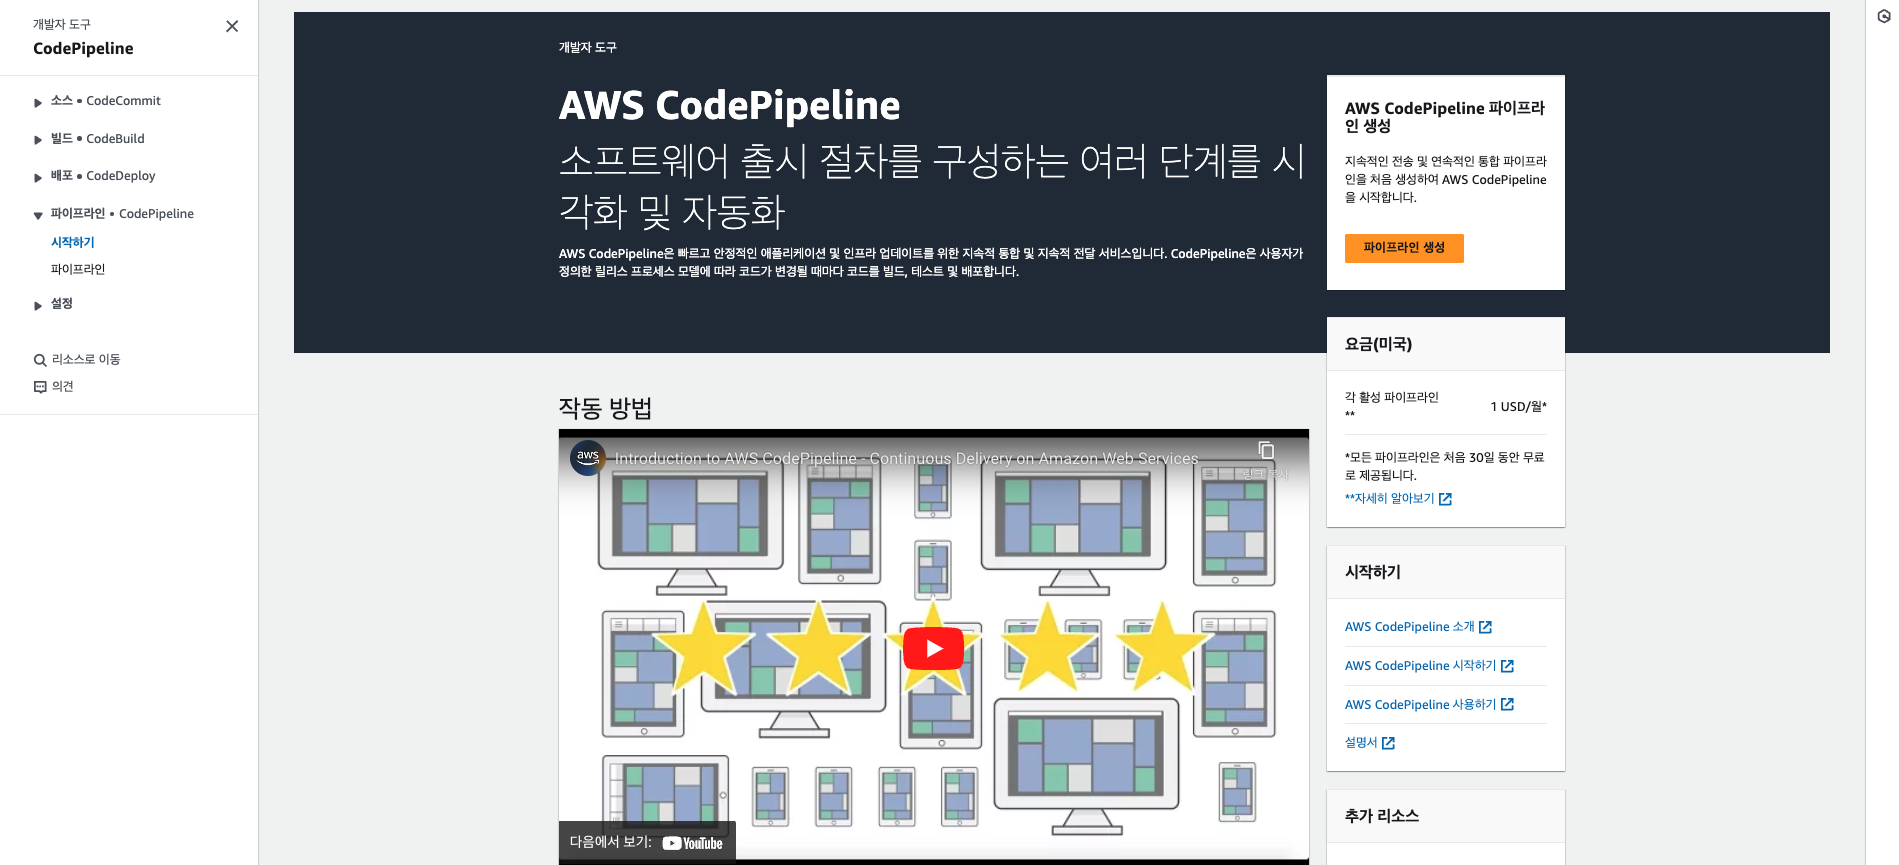Expand the 소스 CodeCommit section

pos(38,102)
